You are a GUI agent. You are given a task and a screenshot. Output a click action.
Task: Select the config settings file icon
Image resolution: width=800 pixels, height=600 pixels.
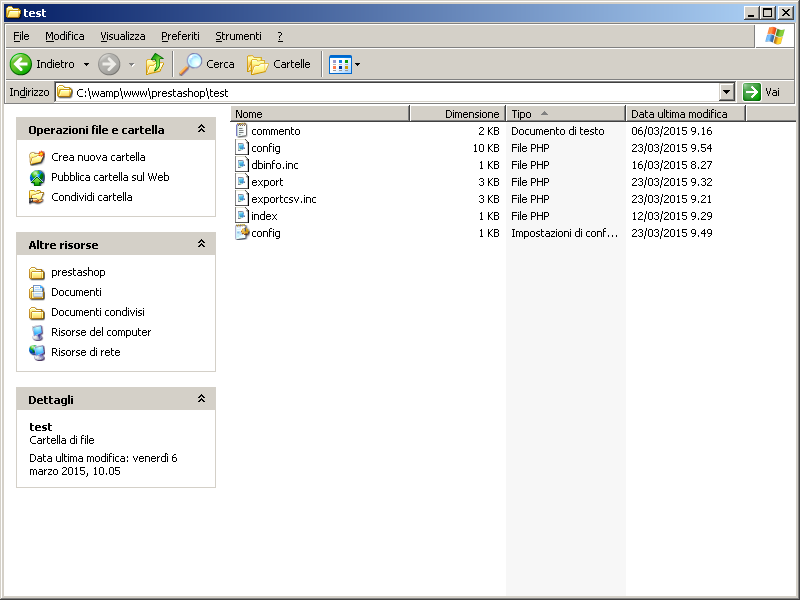242,233
